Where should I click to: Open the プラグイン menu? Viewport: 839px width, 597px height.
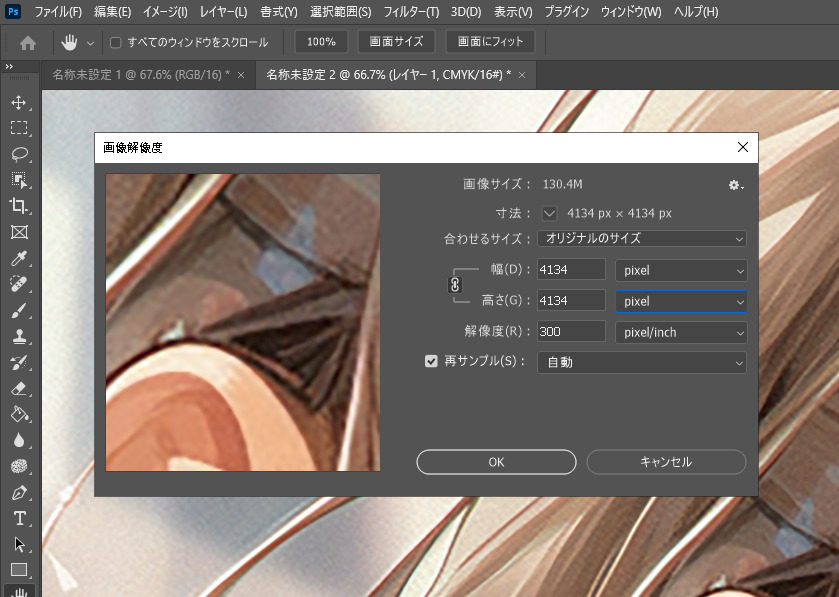tap(566, 12)
